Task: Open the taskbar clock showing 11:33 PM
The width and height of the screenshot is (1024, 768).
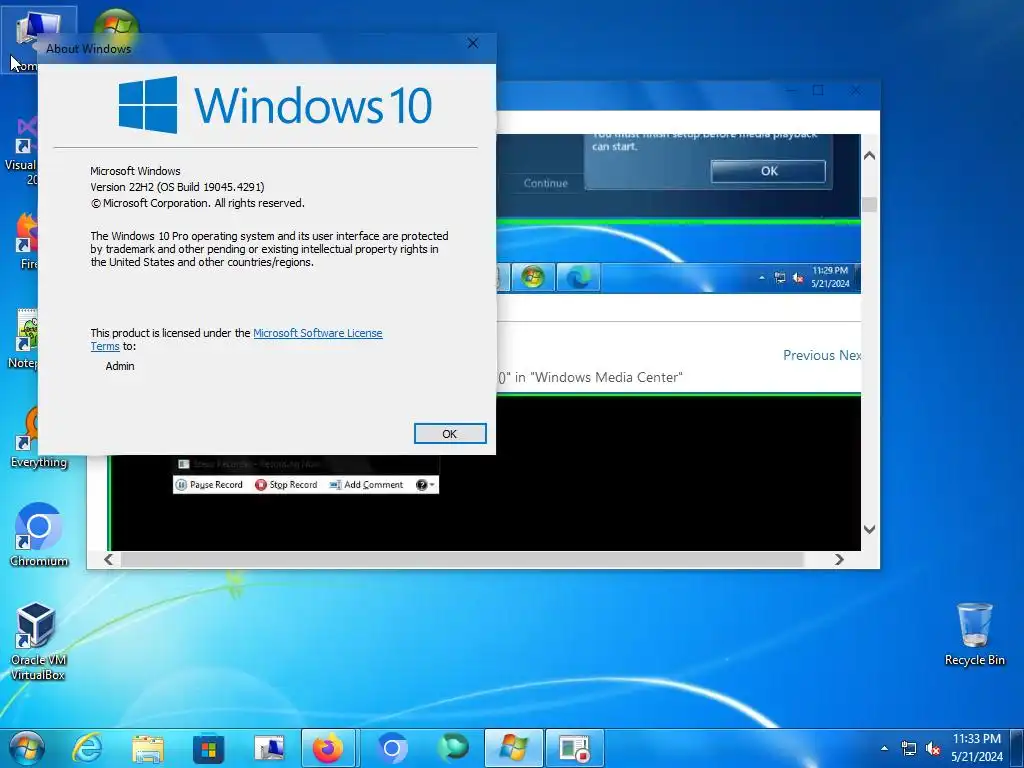Action: 976,748
